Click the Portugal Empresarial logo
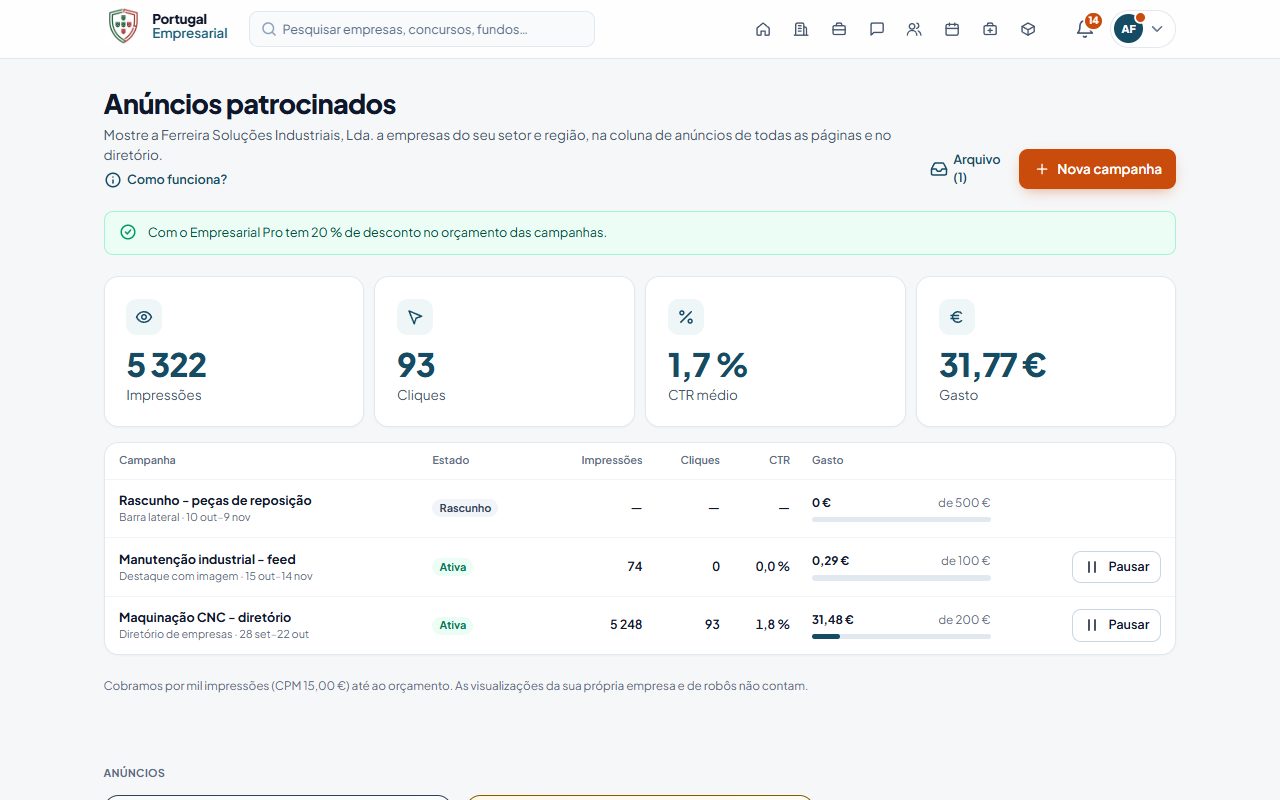 pyautogui.click(x=167, y=26)
